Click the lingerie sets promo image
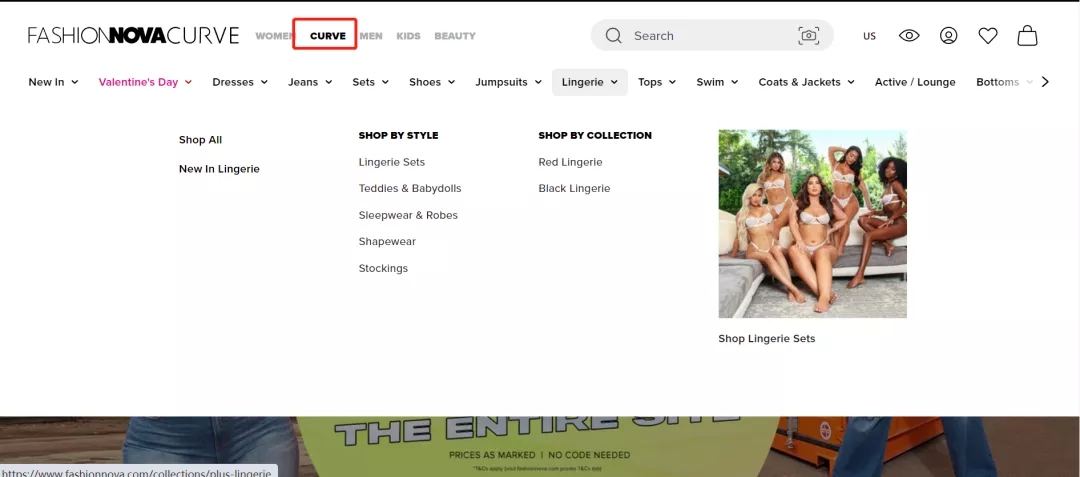1080x477 pixels. coord(812,224)
